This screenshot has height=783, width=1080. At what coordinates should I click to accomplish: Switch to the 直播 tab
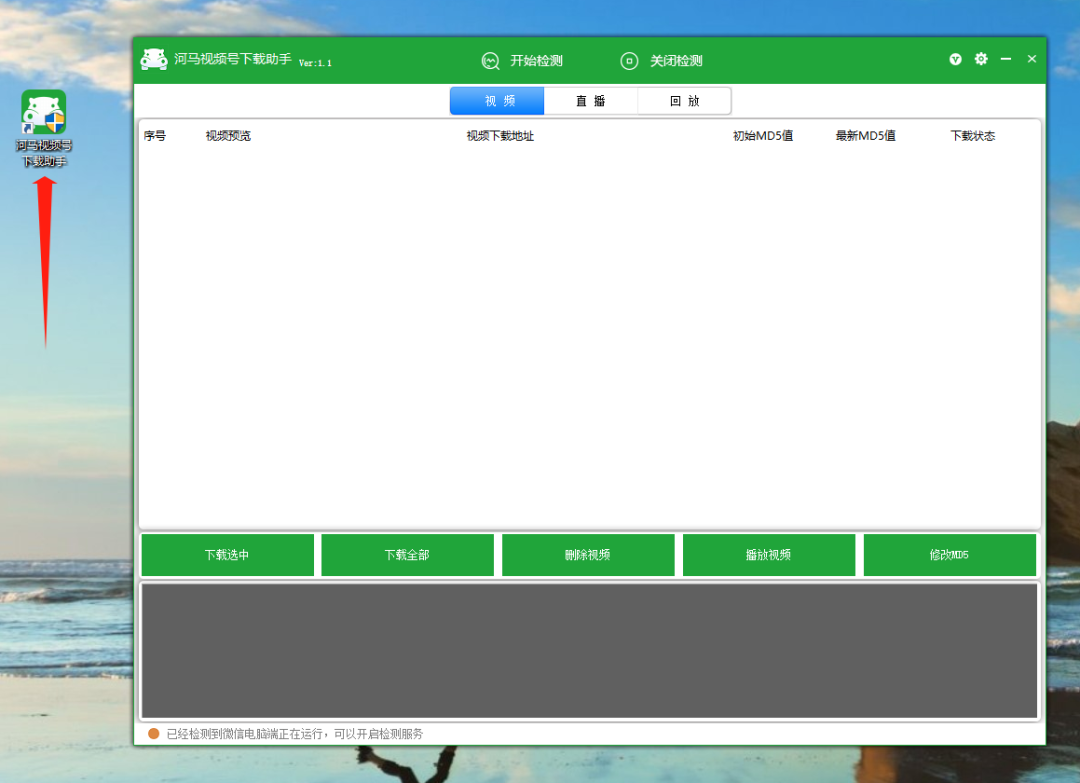[x=590, y=101]
